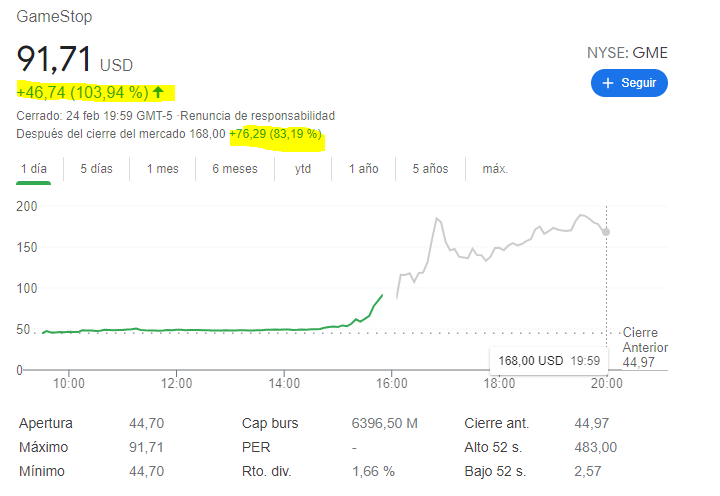Click the GameStop title text
The image size is (720, 496).
[54, 17]
